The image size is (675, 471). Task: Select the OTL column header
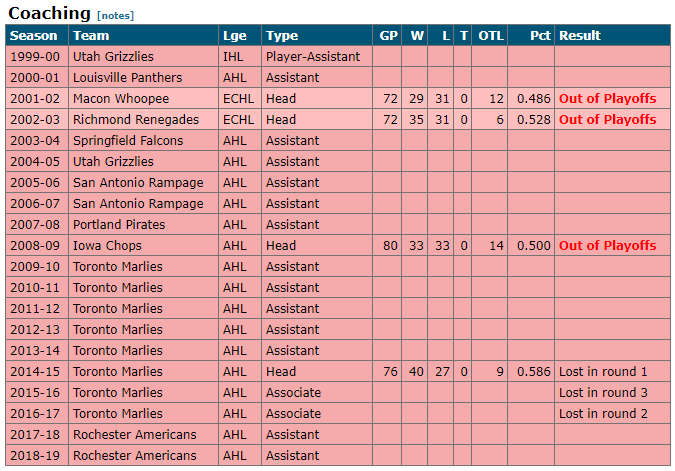[x=491, y=35]
